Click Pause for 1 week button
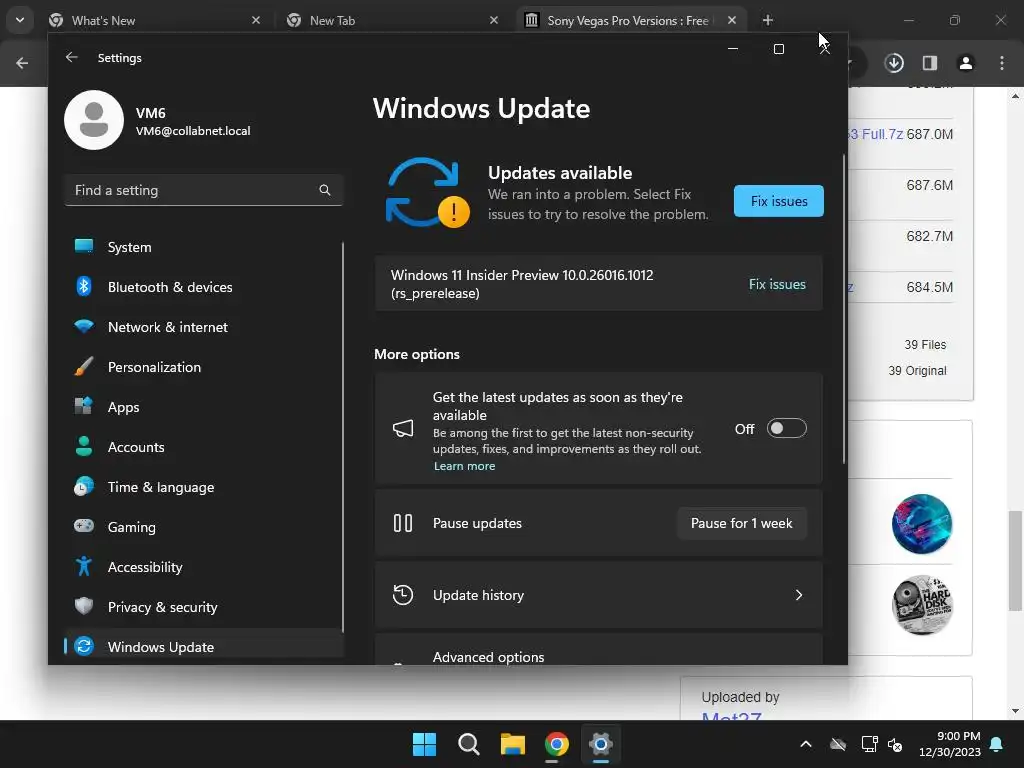This screenshot has width=1024, height=768. 742,523
